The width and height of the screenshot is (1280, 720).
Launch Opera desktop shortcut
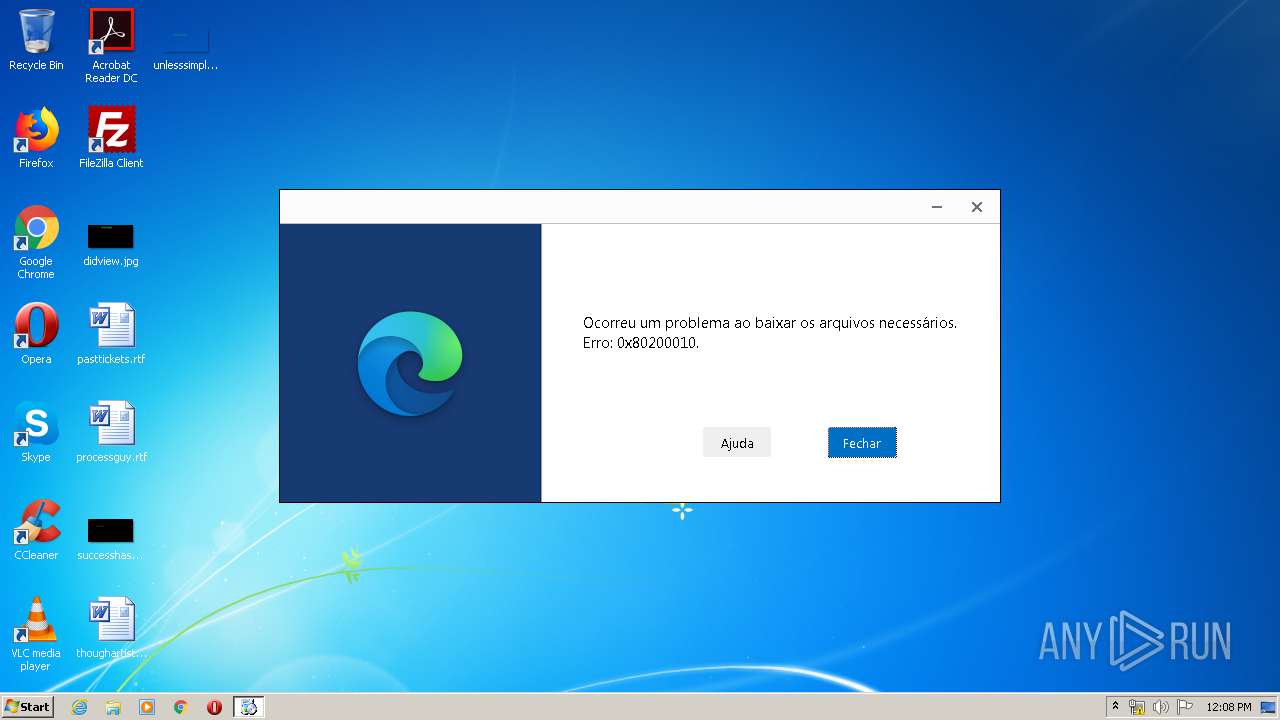pos(36,334)
